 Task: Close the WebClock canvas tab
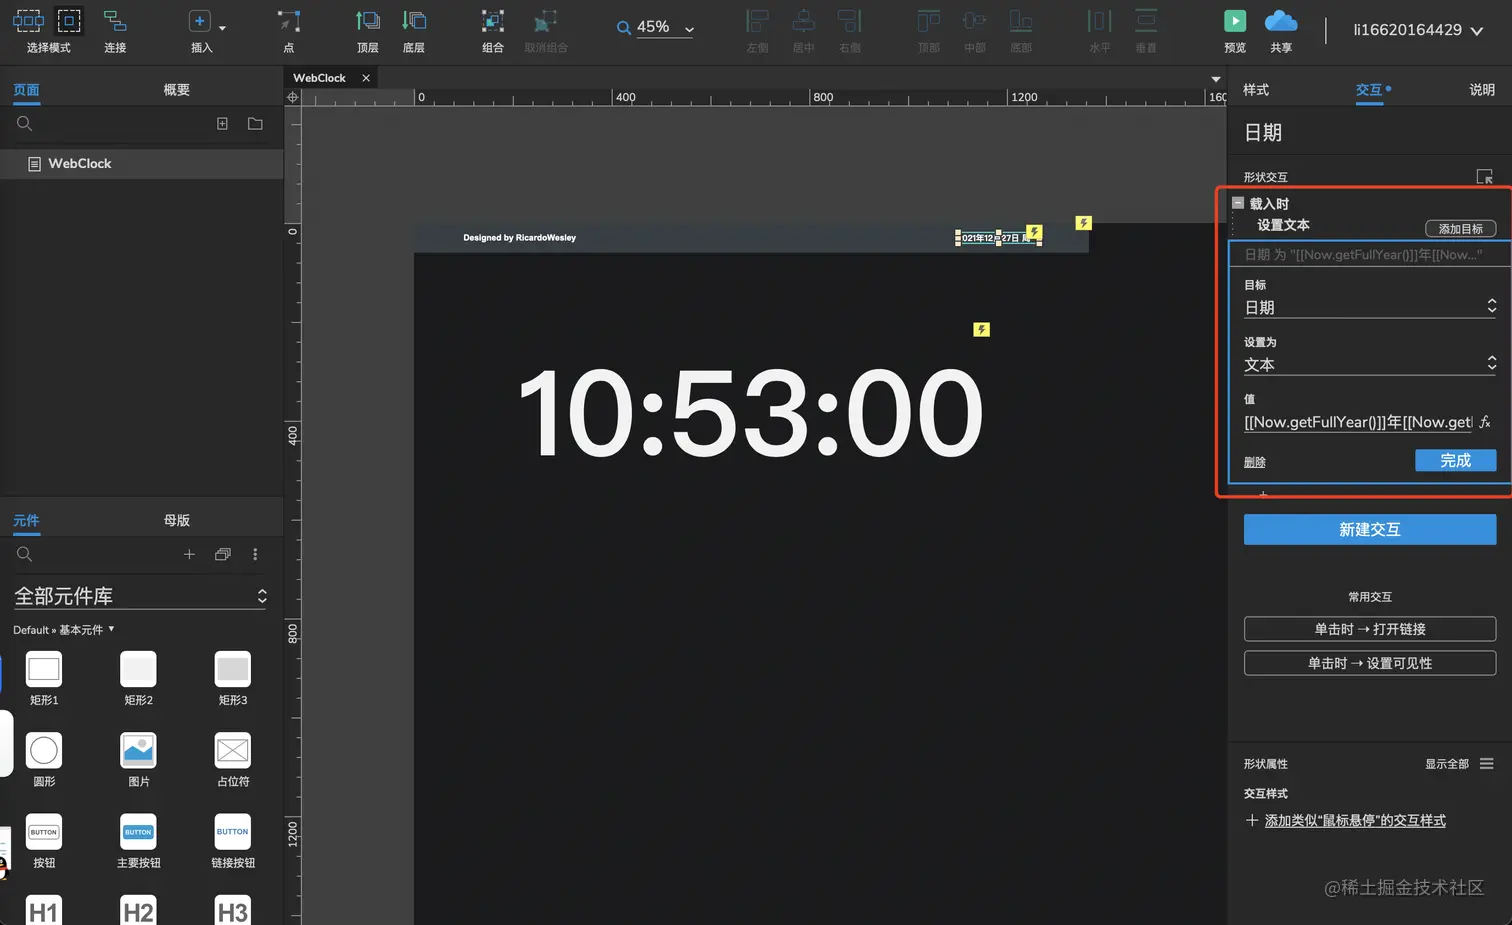pyautogui.click(x=366, y=78)
